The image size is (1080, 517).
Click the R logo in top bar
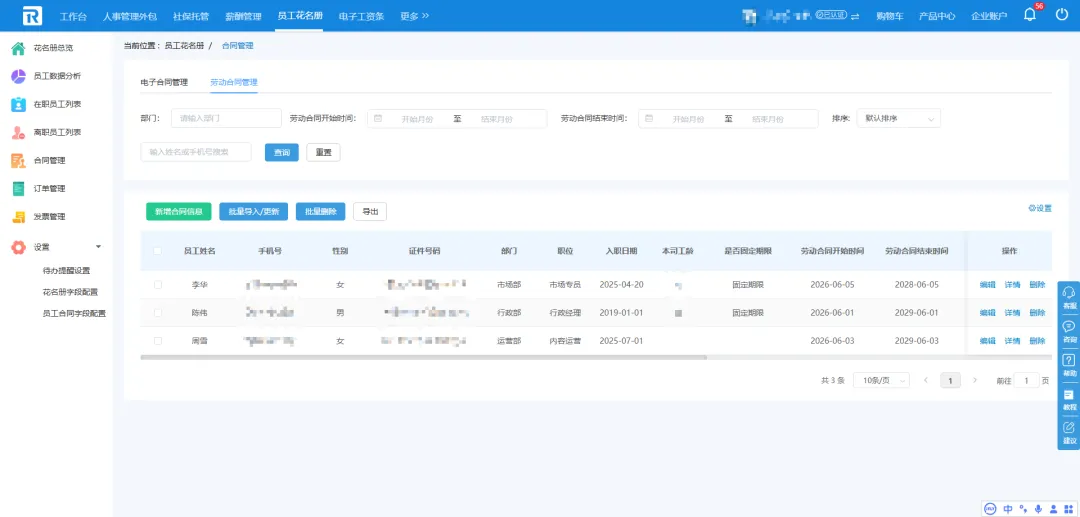click(32, 15)
